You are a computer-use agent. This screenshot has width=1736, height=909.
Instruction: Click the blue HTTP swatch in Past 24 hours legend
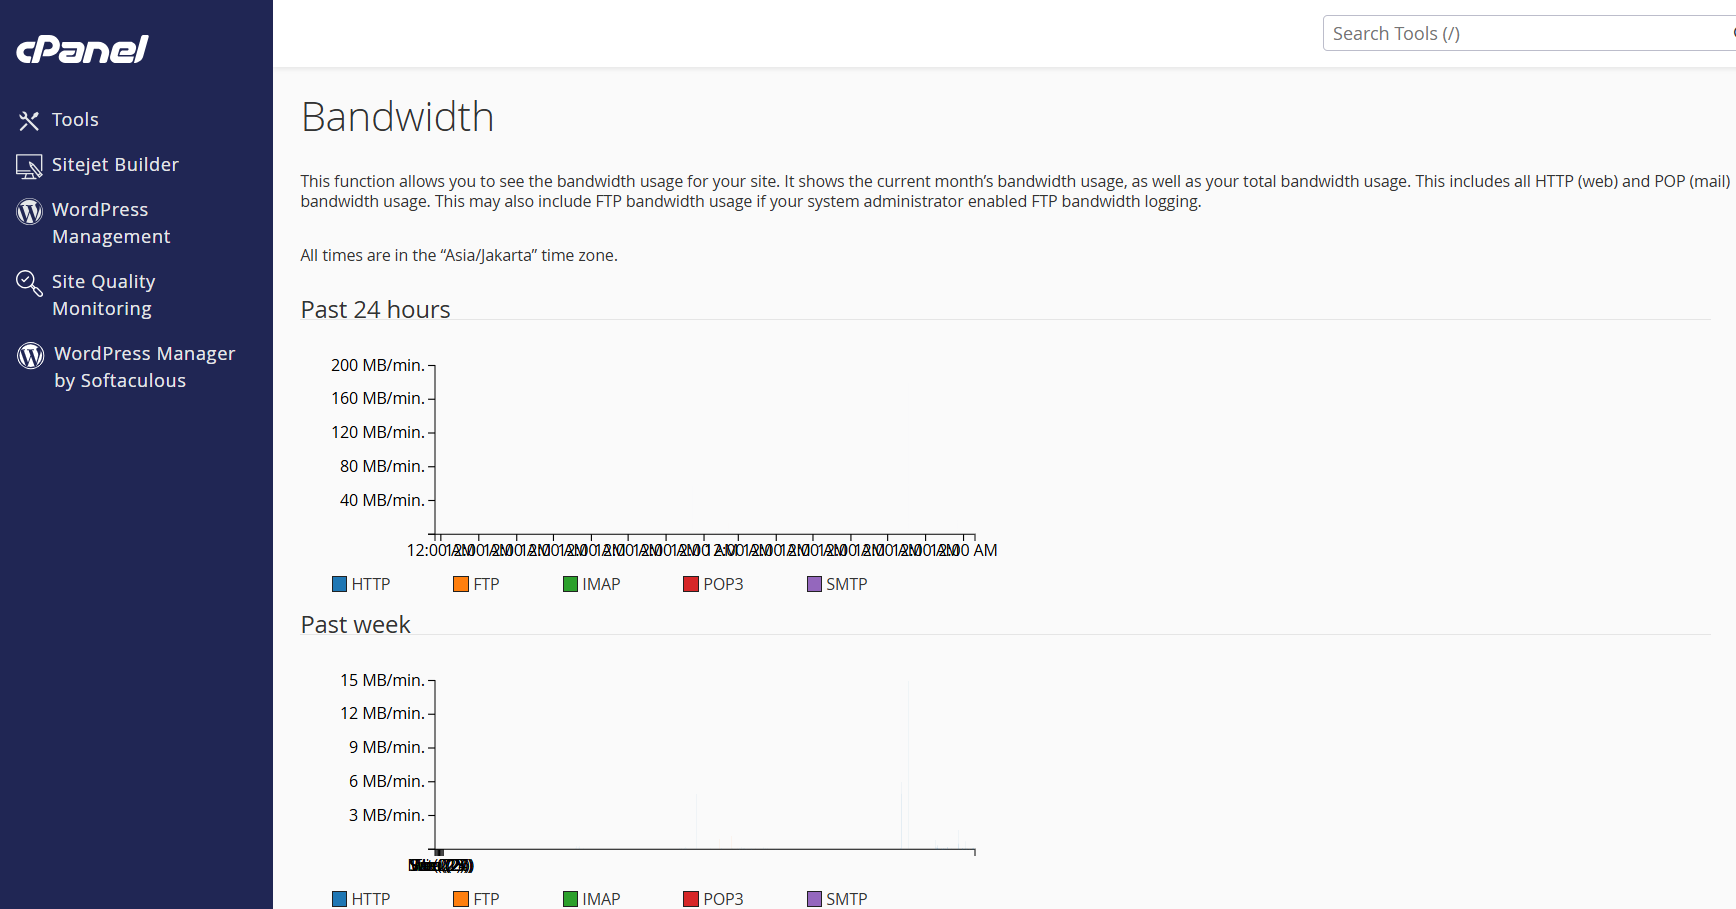(x=339, y=584)
